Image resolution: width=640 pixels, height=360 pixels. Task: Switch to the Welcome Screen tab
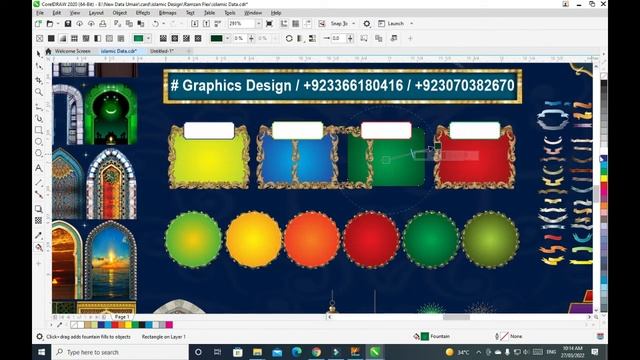(73, 51)
